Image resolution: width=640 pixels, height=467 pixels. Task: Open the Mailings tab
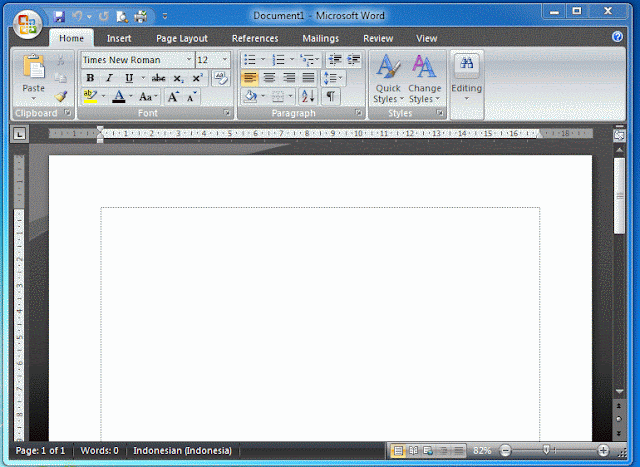(x=321, y=38)
